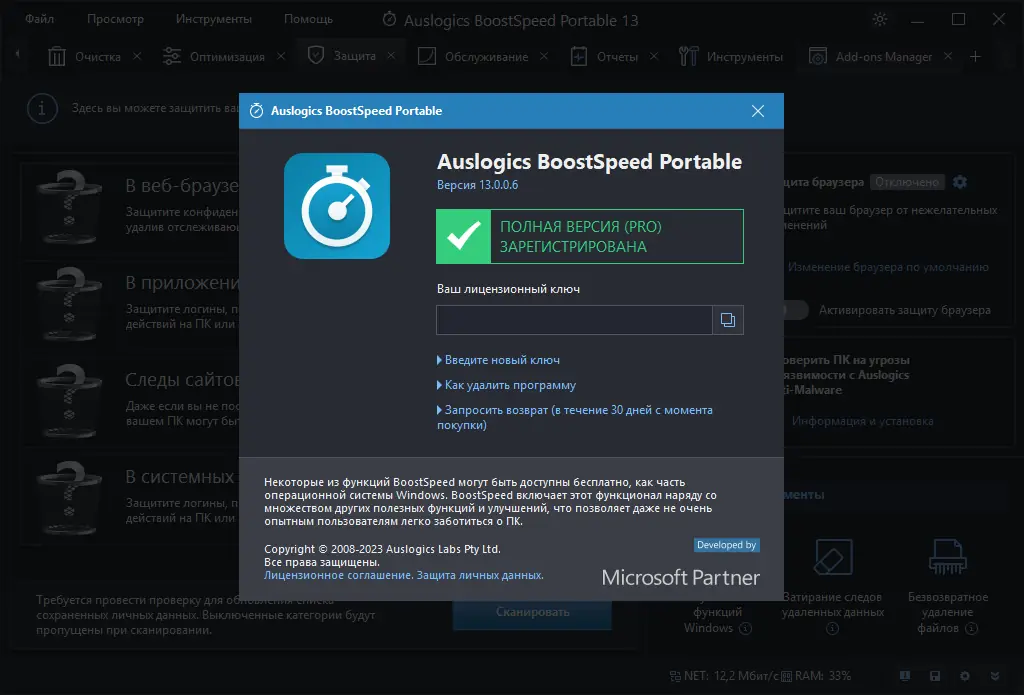Close the About dialog with X

[758, 111]
